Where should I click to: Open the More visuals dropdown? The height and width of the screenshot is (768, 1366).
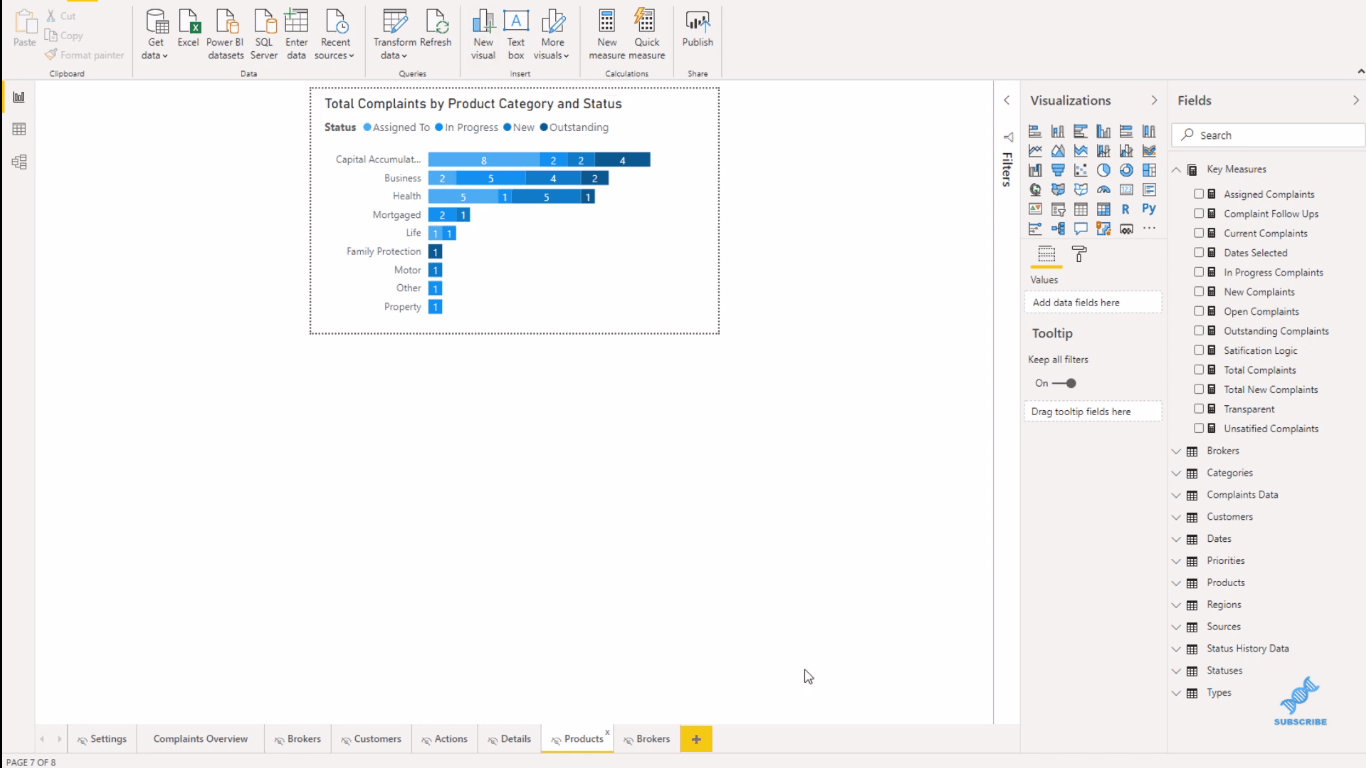[552, 35]
